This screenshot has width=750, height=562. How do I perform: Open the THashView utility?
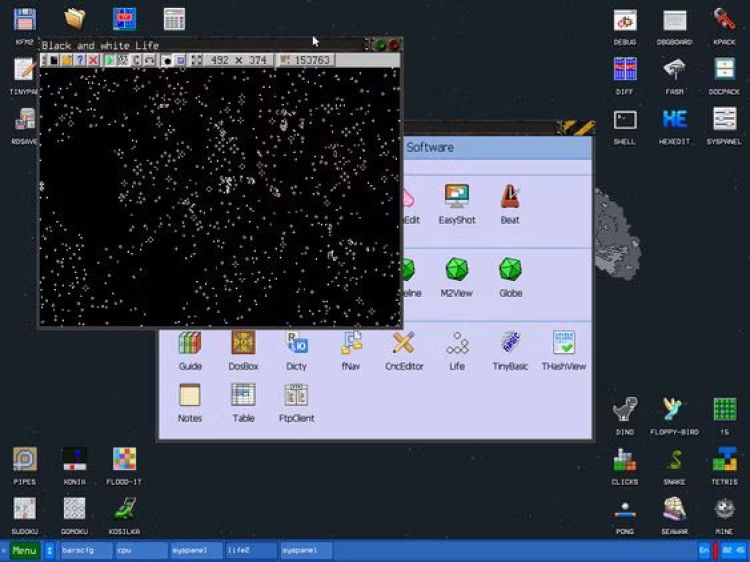point(564,350)
